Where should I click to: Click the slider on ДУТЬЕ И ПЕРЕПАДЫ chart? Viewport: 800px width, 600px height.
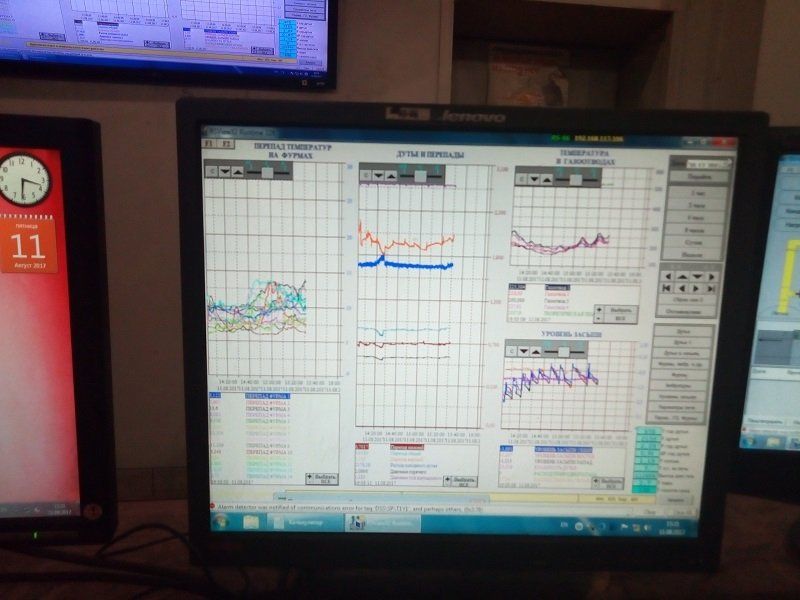pyautogui.click(x=421, y=176)
